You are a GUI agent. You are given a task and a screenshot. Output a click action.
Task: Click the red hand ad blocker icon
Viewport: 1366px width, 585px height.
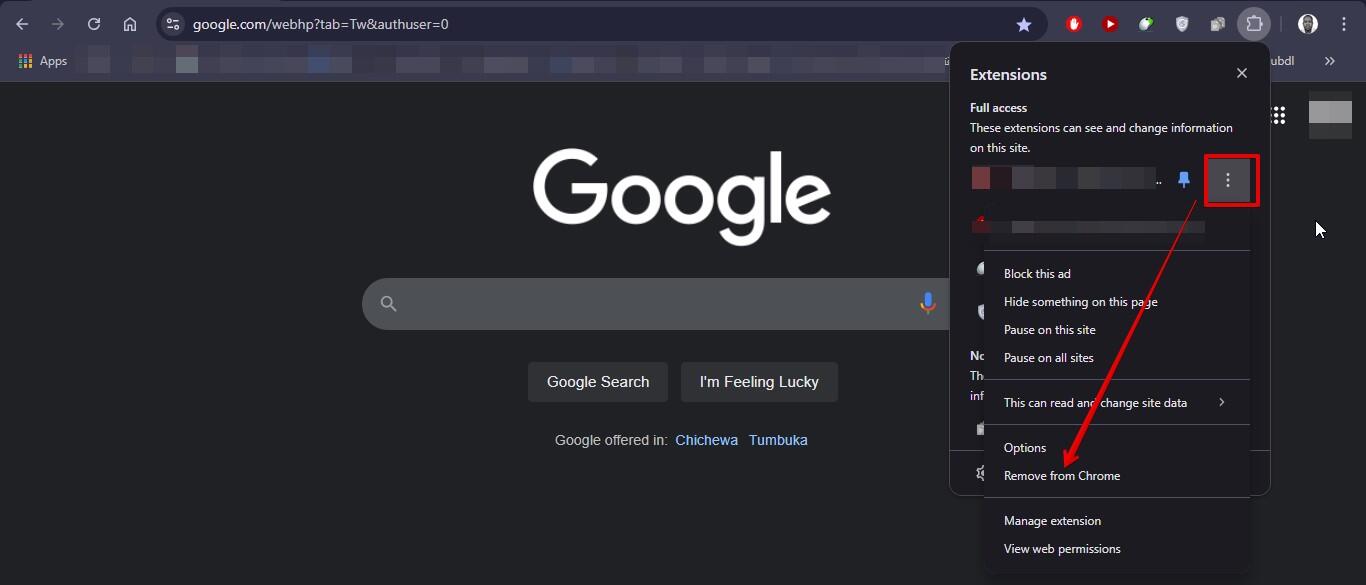tap(1074, 24)
